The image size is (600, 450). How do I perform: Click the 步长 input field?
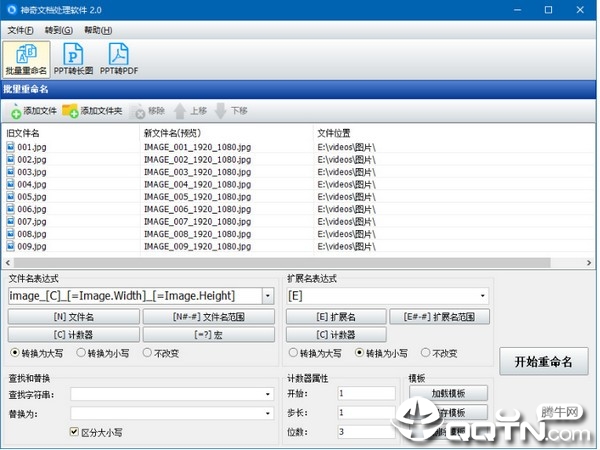tap(366, 412)
